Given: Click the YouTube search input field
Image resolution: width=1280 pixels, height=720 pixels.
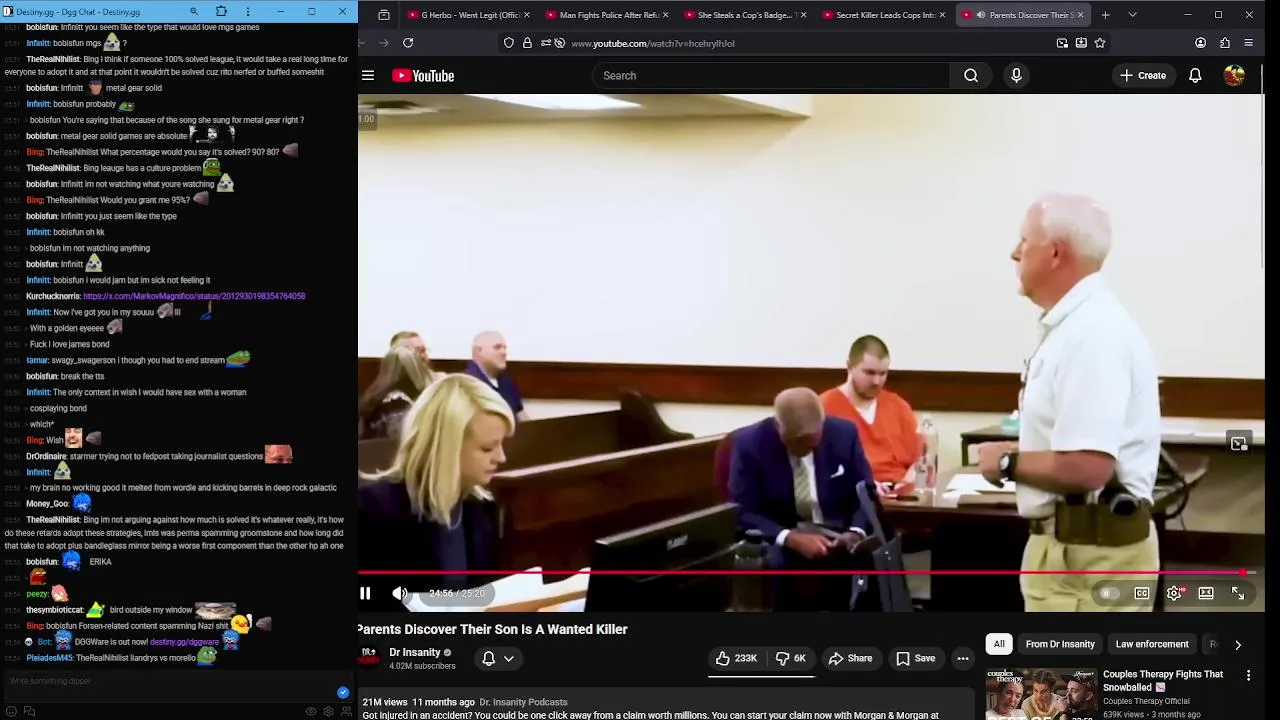Looking at the screenshot, I should point(770,76).
